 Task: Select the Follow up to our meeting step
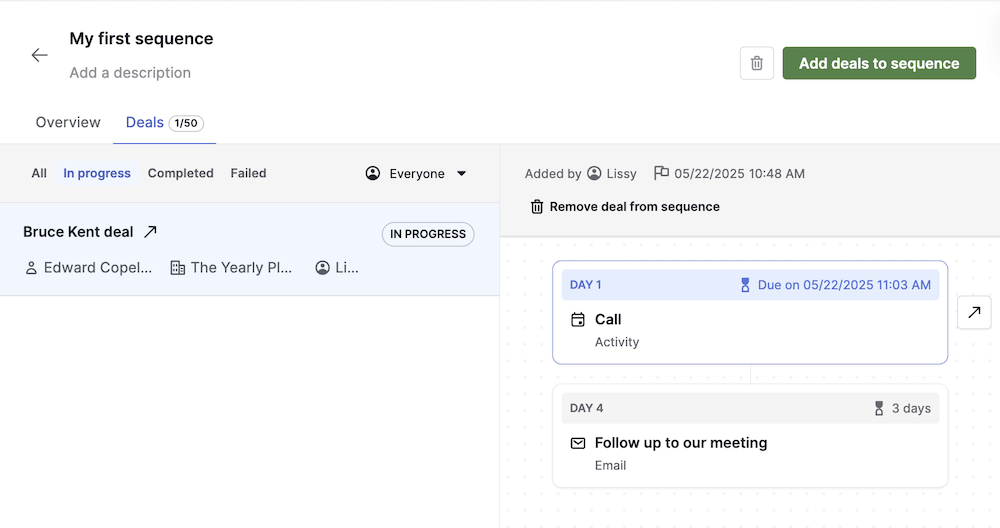tap(681, 443)
